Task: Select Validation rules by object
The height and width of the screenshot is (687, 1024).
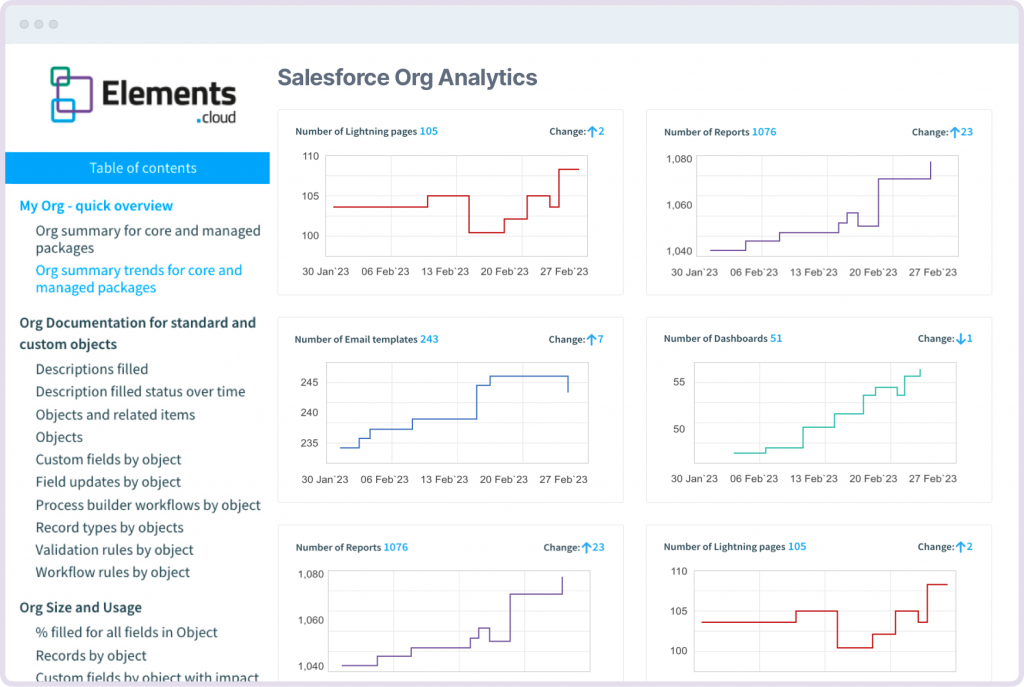Action: pyautogui.click(x=114, y=550)
